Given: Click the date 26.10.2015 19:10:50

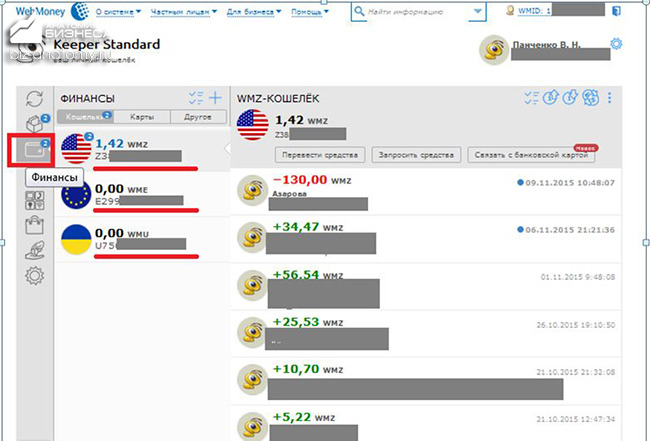Looking at the screenshot, I should (576, 325).
